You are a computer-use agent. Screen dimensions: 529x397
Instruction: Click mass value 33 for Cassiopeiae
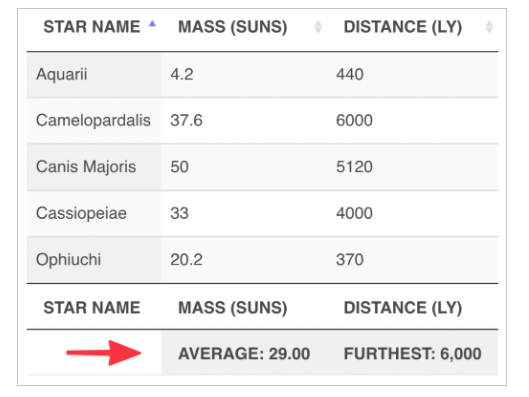(x=179, y=213)
